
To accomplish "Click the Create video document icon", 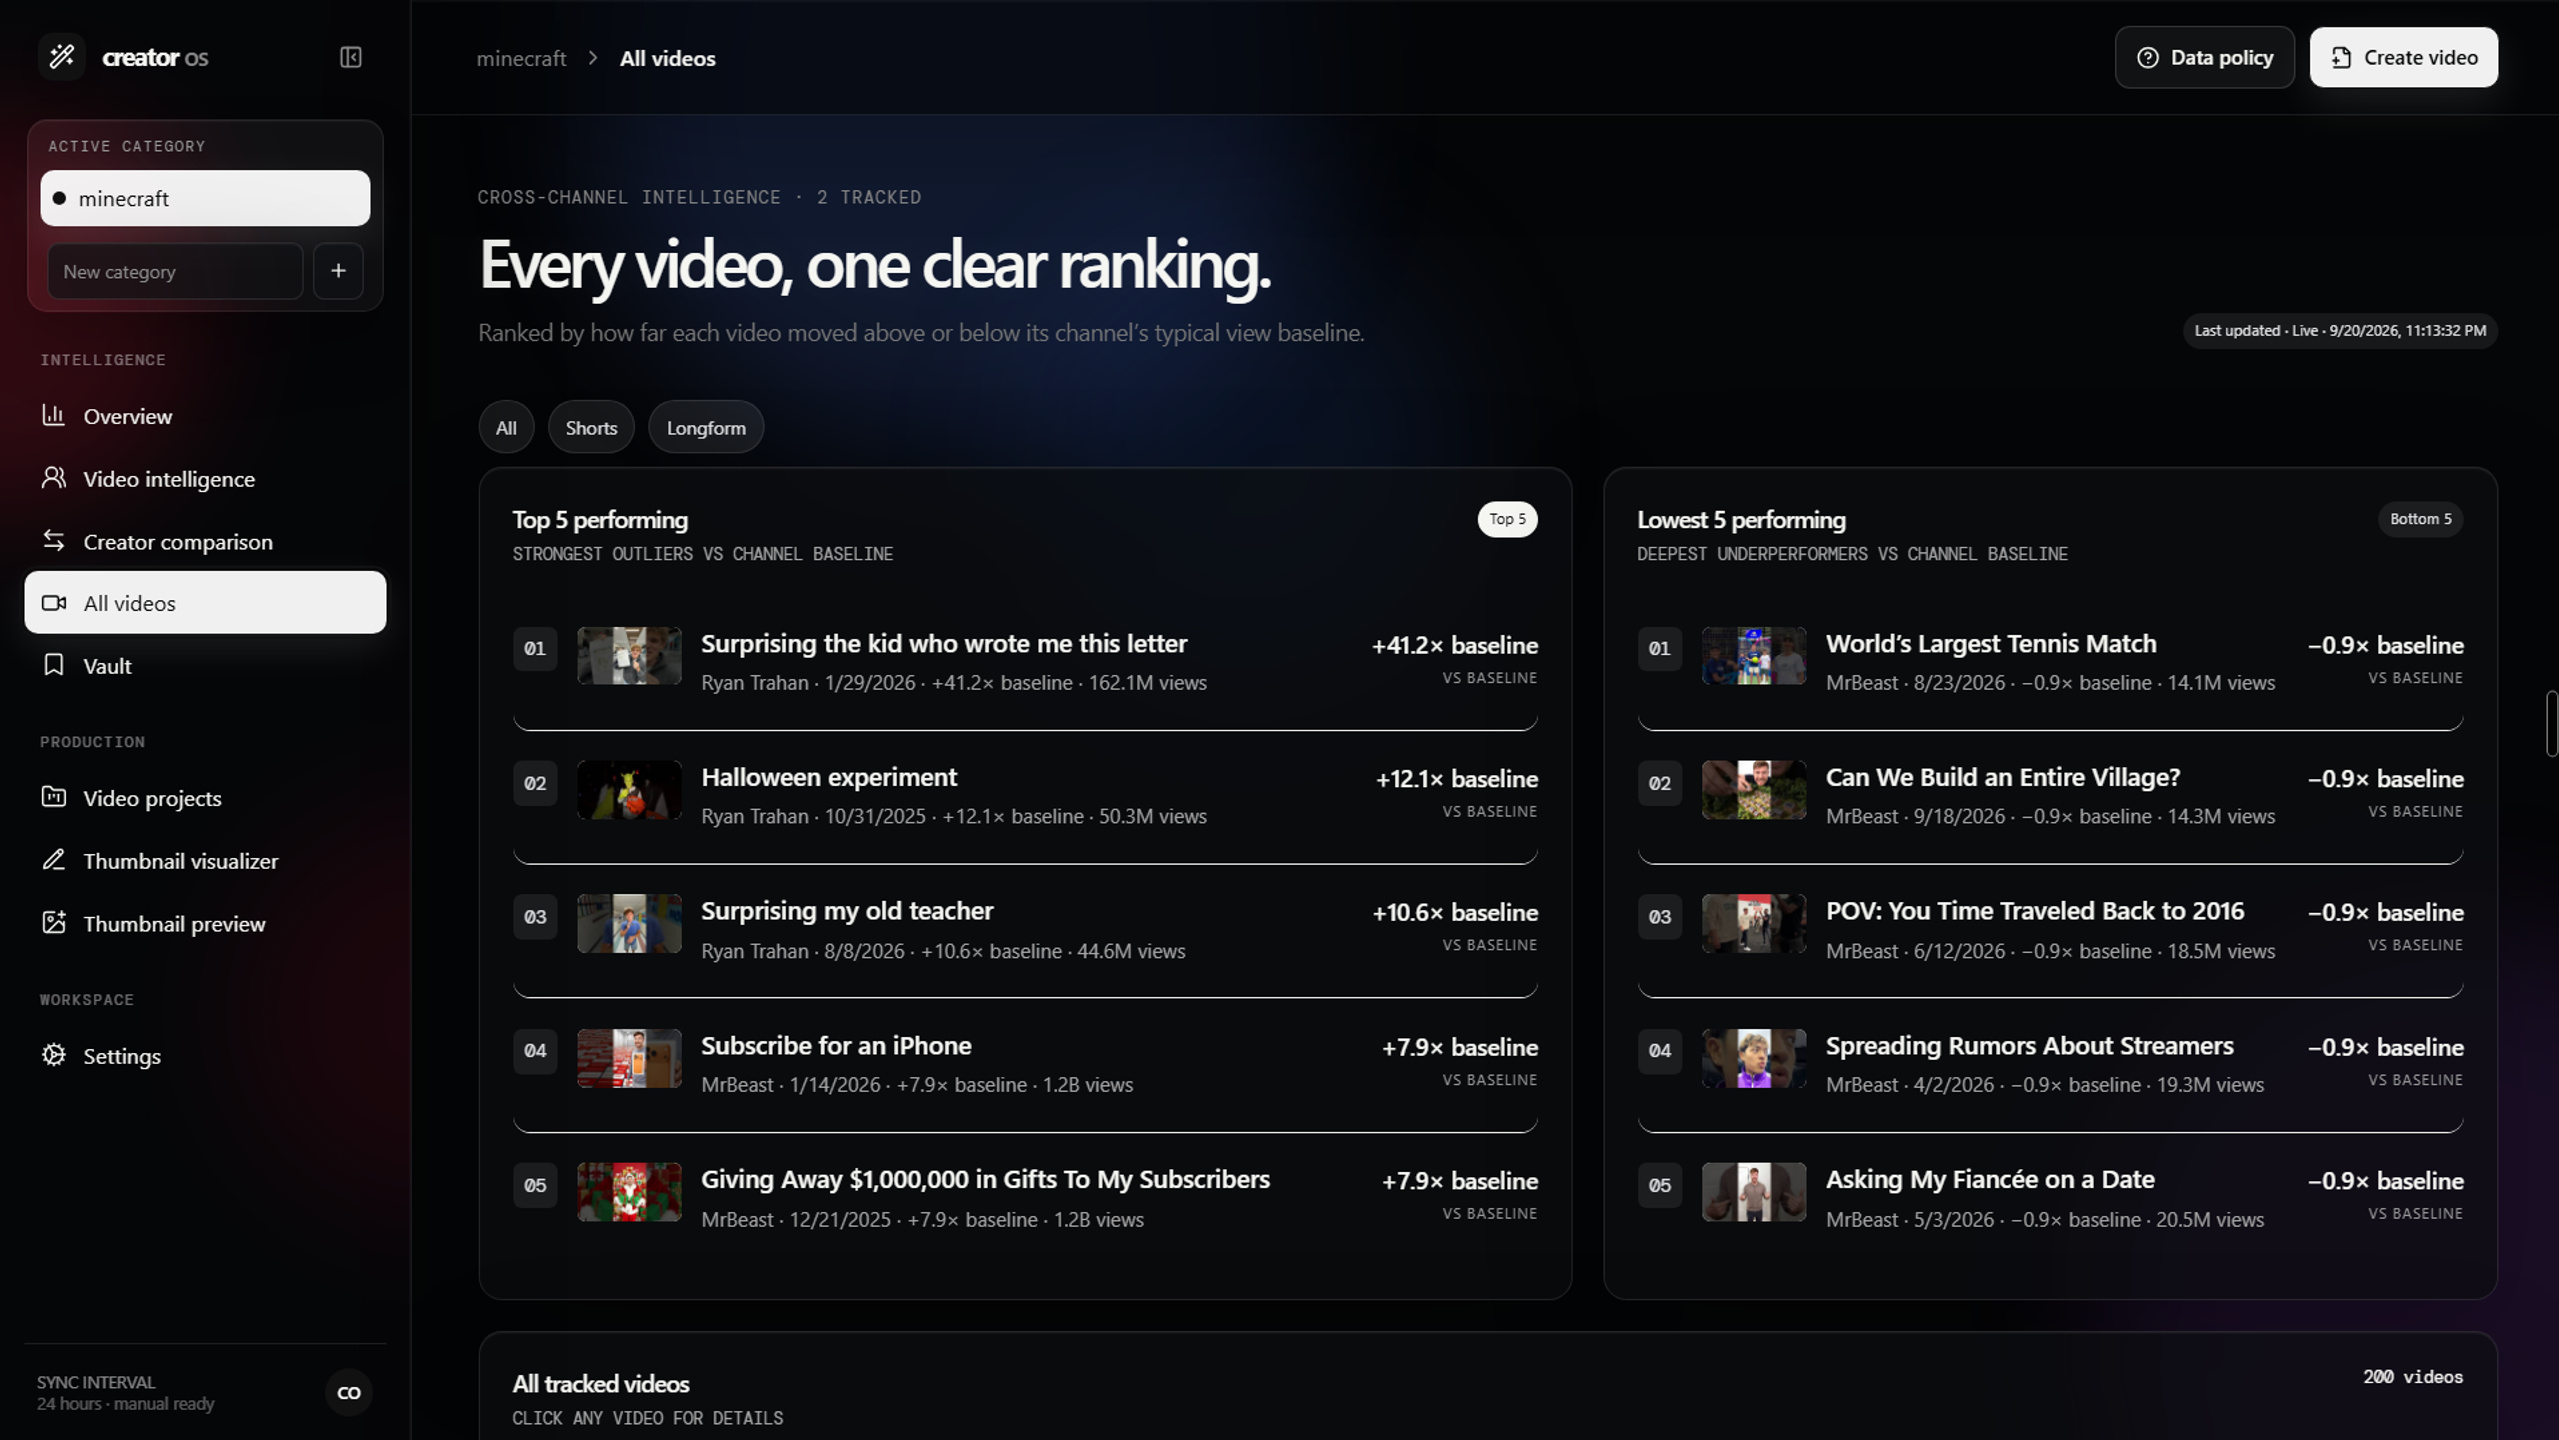I will pyautogui.click(x=2341, y=58).
